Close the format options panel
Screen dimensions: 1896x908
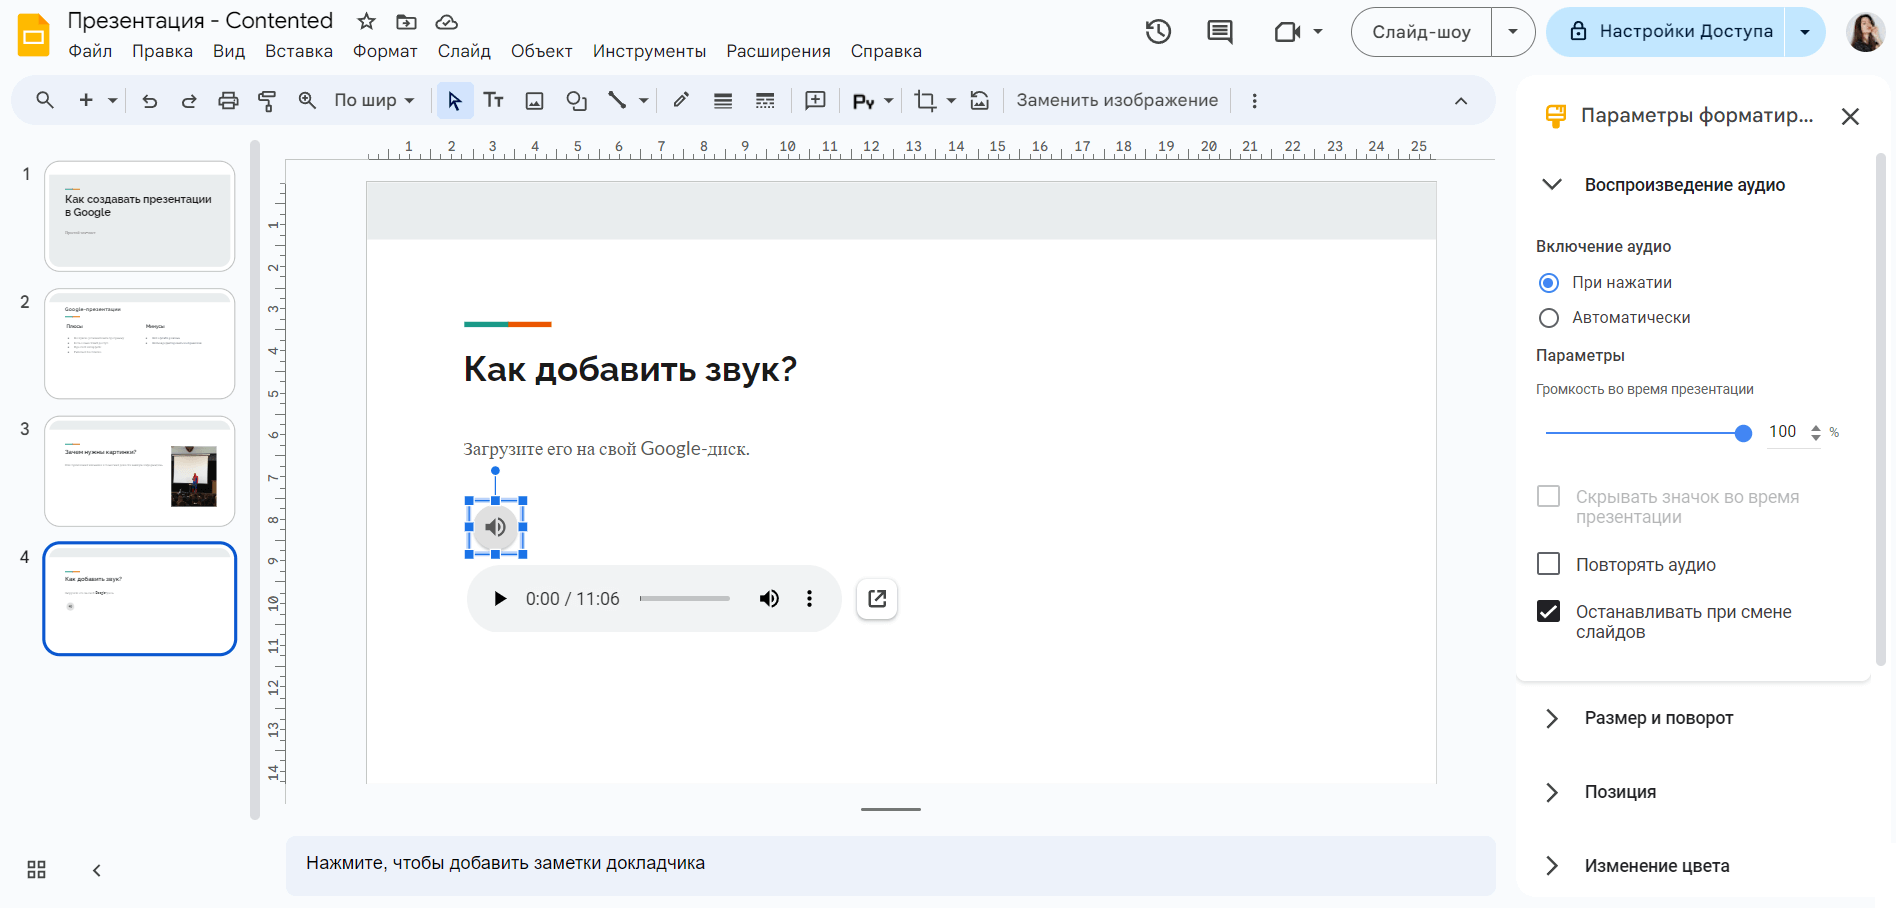1850,117
